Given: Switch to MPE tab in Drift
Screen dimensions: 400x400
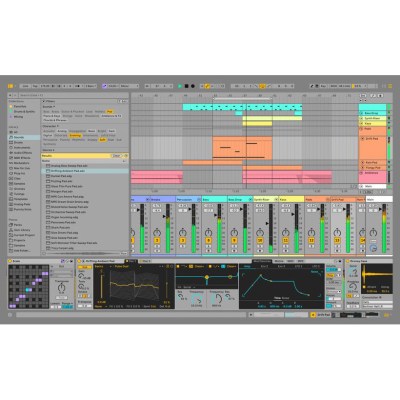Looking at the screenshot, I should point(300,261).
